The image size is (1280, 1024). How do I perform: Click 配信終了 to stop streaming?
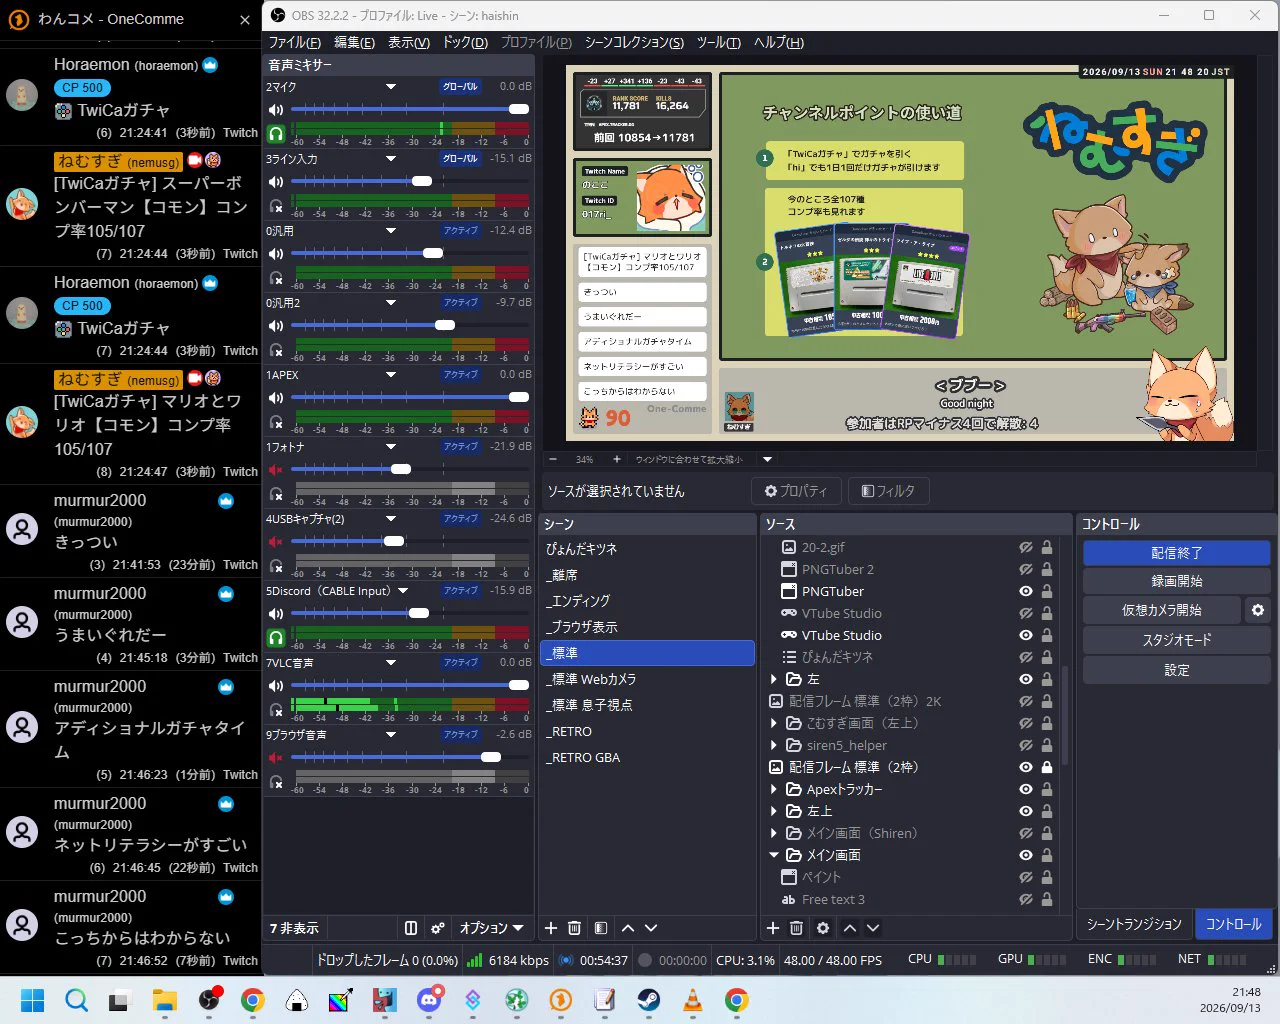click(x=1176, y=553)
